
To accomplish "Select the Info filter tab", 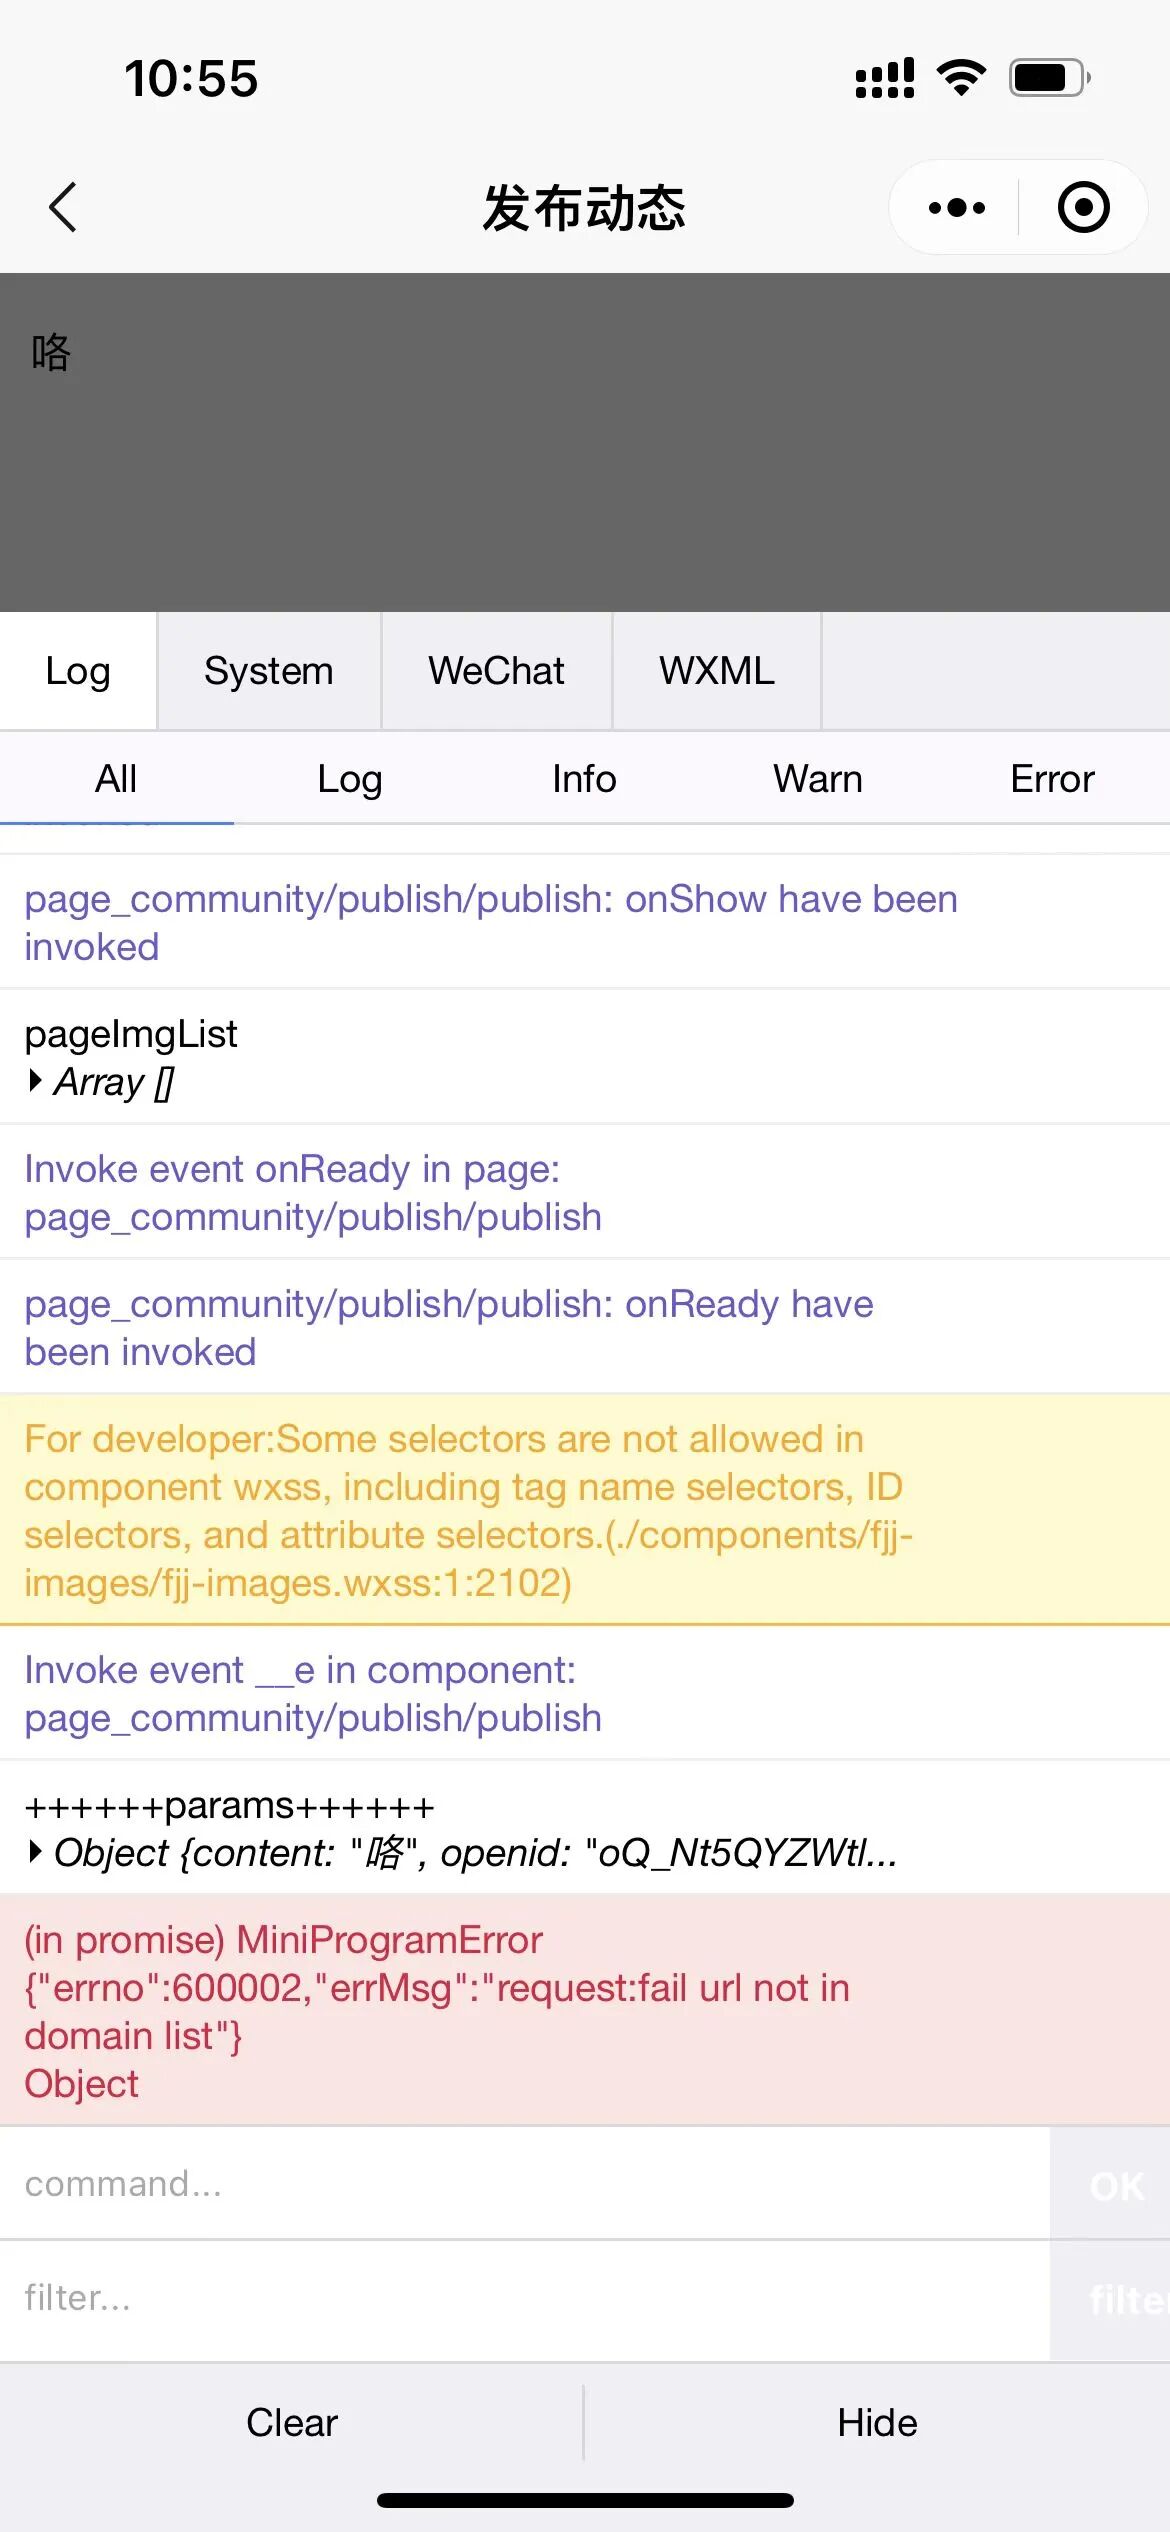I will (x=584, y=779).
